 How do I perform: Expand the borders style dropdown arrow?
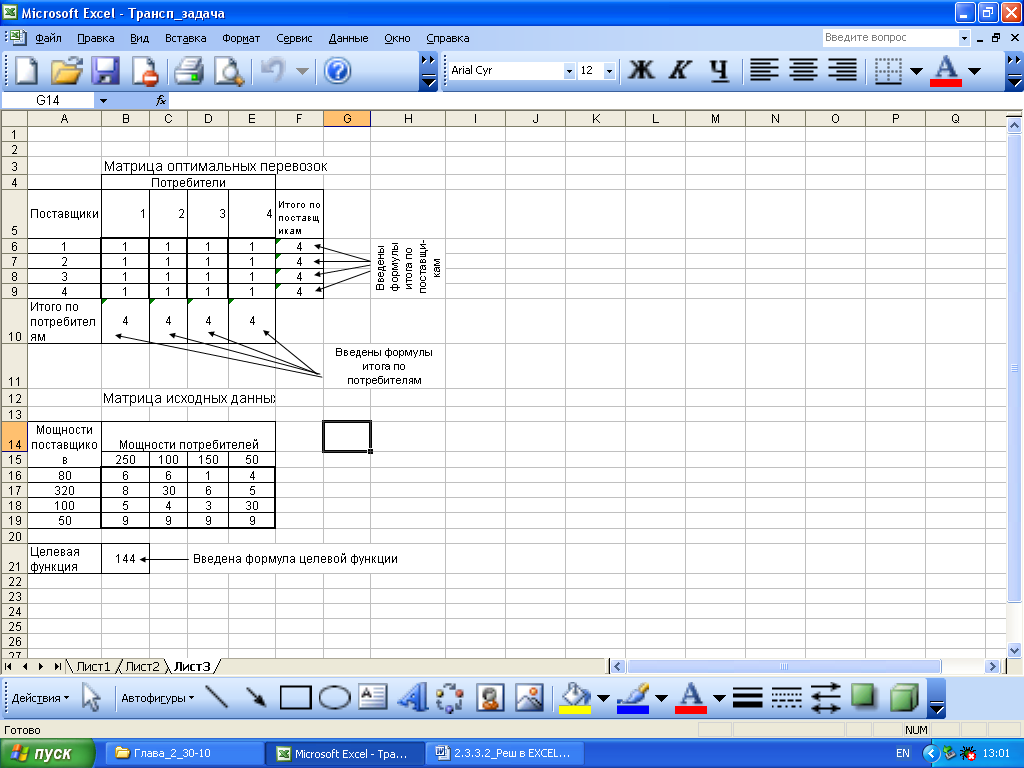click(916, 71)
